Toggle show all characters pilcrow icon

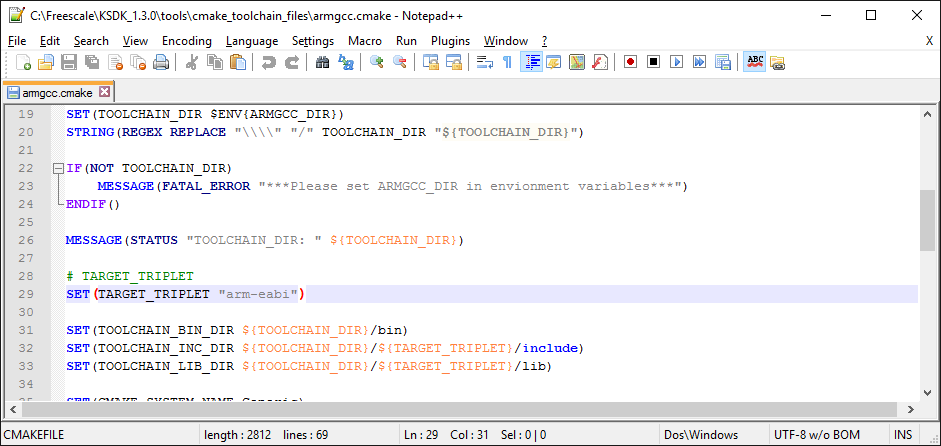pyautogui.click(x=507, y=62)
